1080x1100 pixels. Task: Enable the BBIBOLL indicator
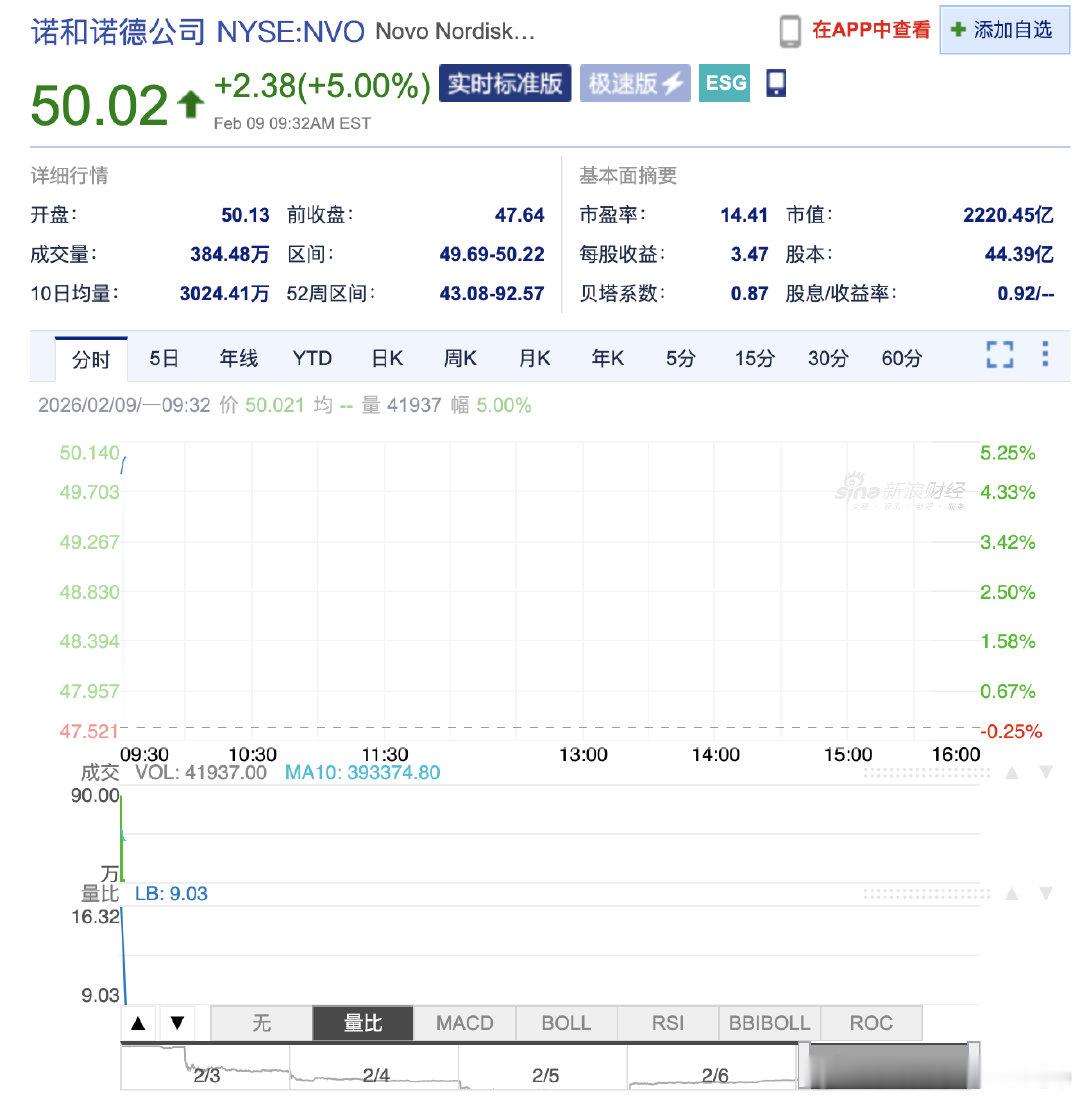click(769, 1023)
